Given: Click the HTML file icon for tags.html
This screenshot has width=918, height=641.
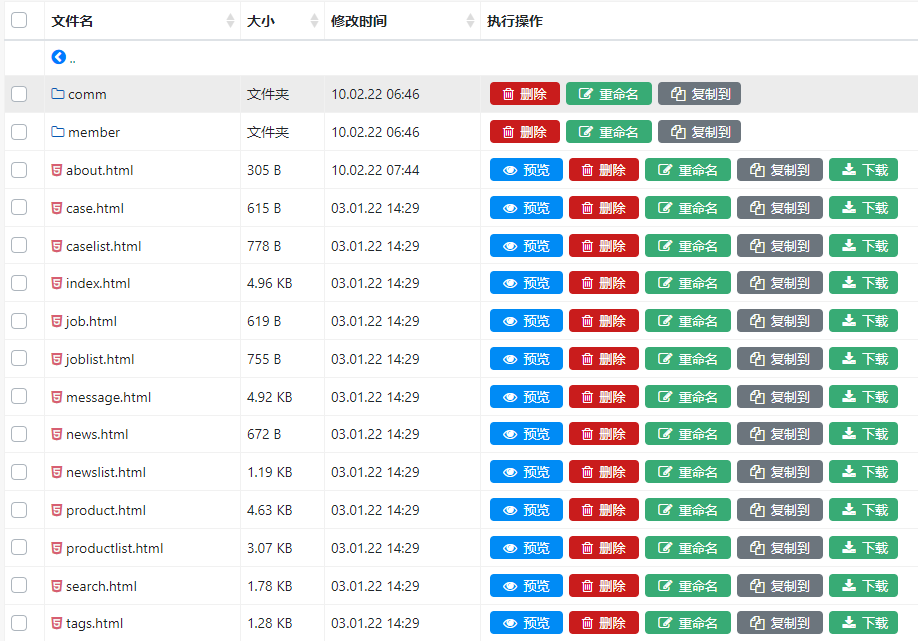Looking at the screenshot, I should tap(57, 623).
